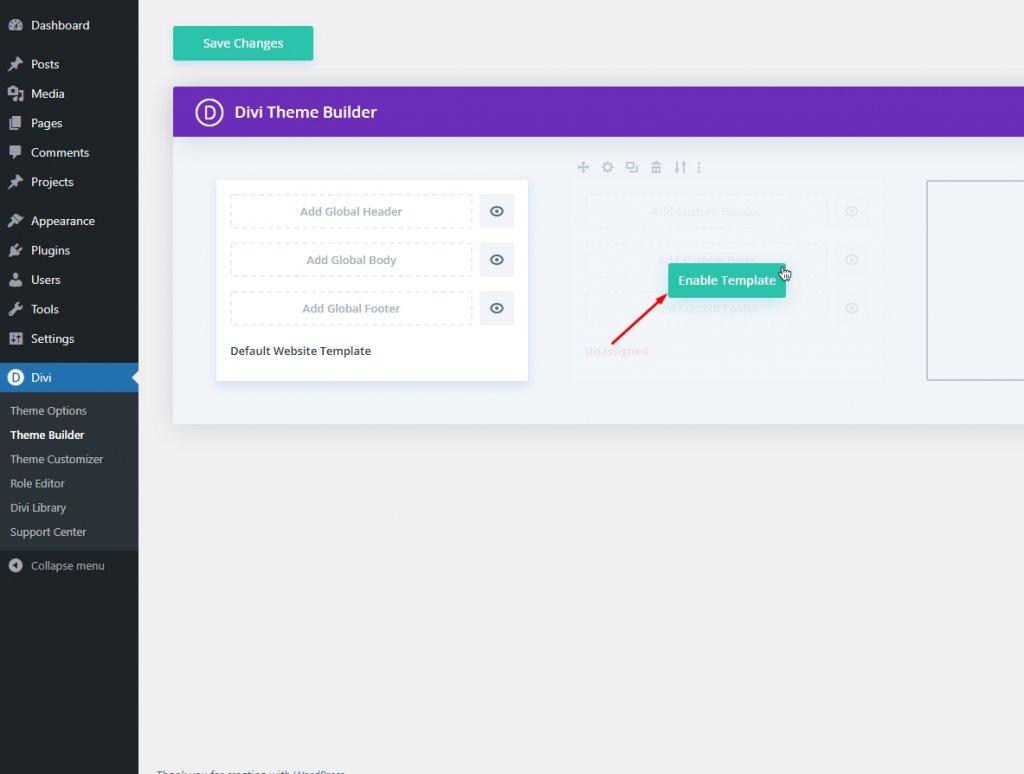Open Appearance via the paintbrush icon

coord(16,221)
